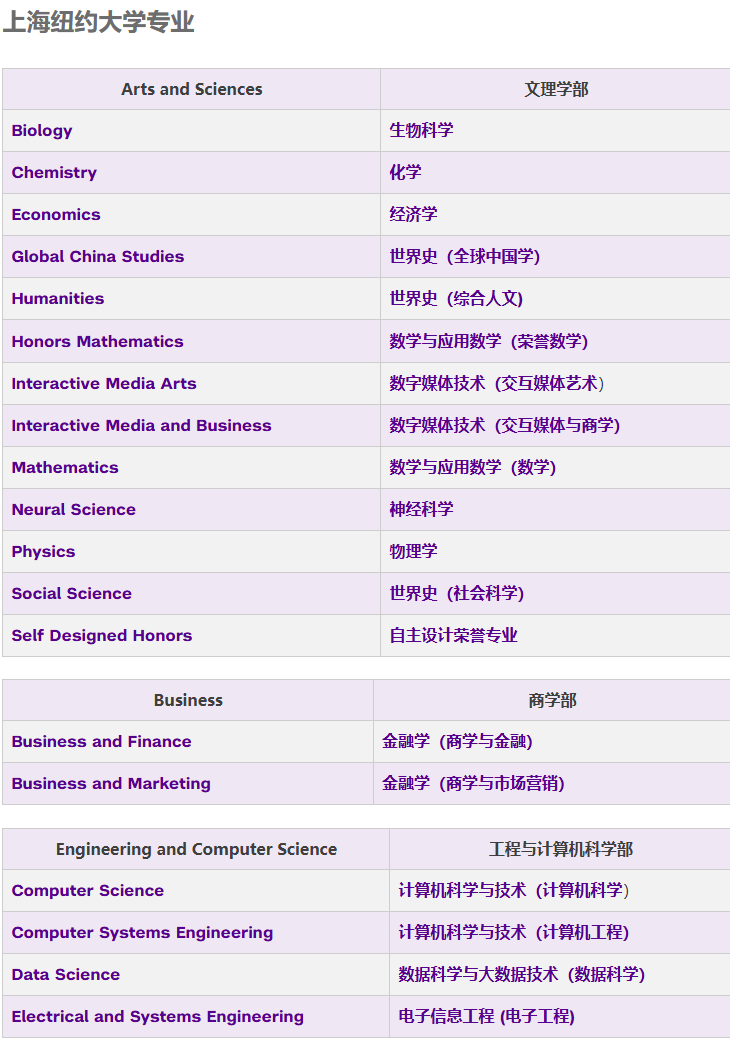The image size is (730, 1043).
Task: Select Interactive Media Arts link
Action: tap(104, 383)
